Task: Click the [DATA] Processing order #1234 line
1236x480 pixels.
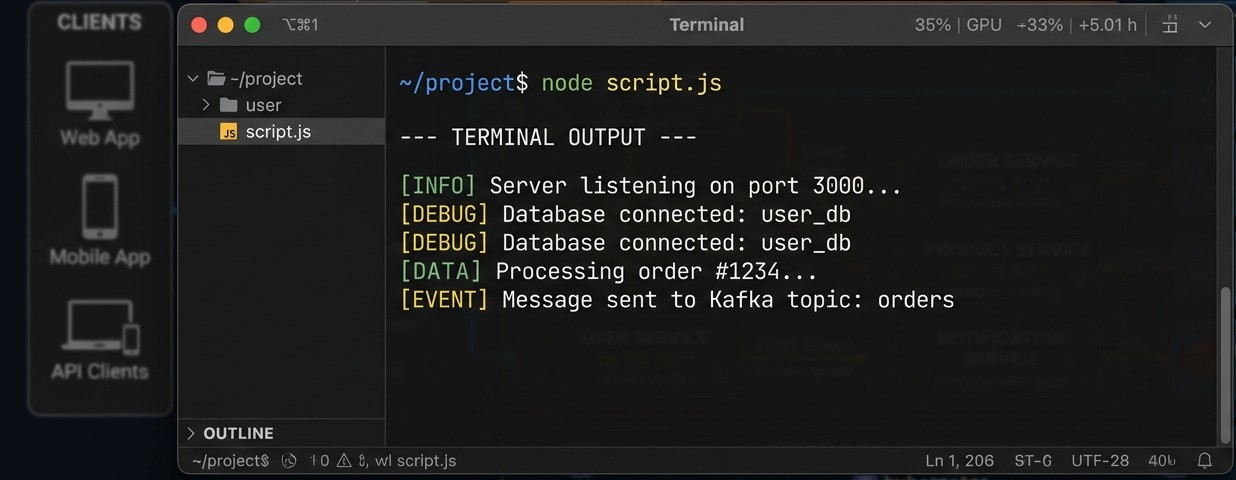Action: (x=609, y=271)
